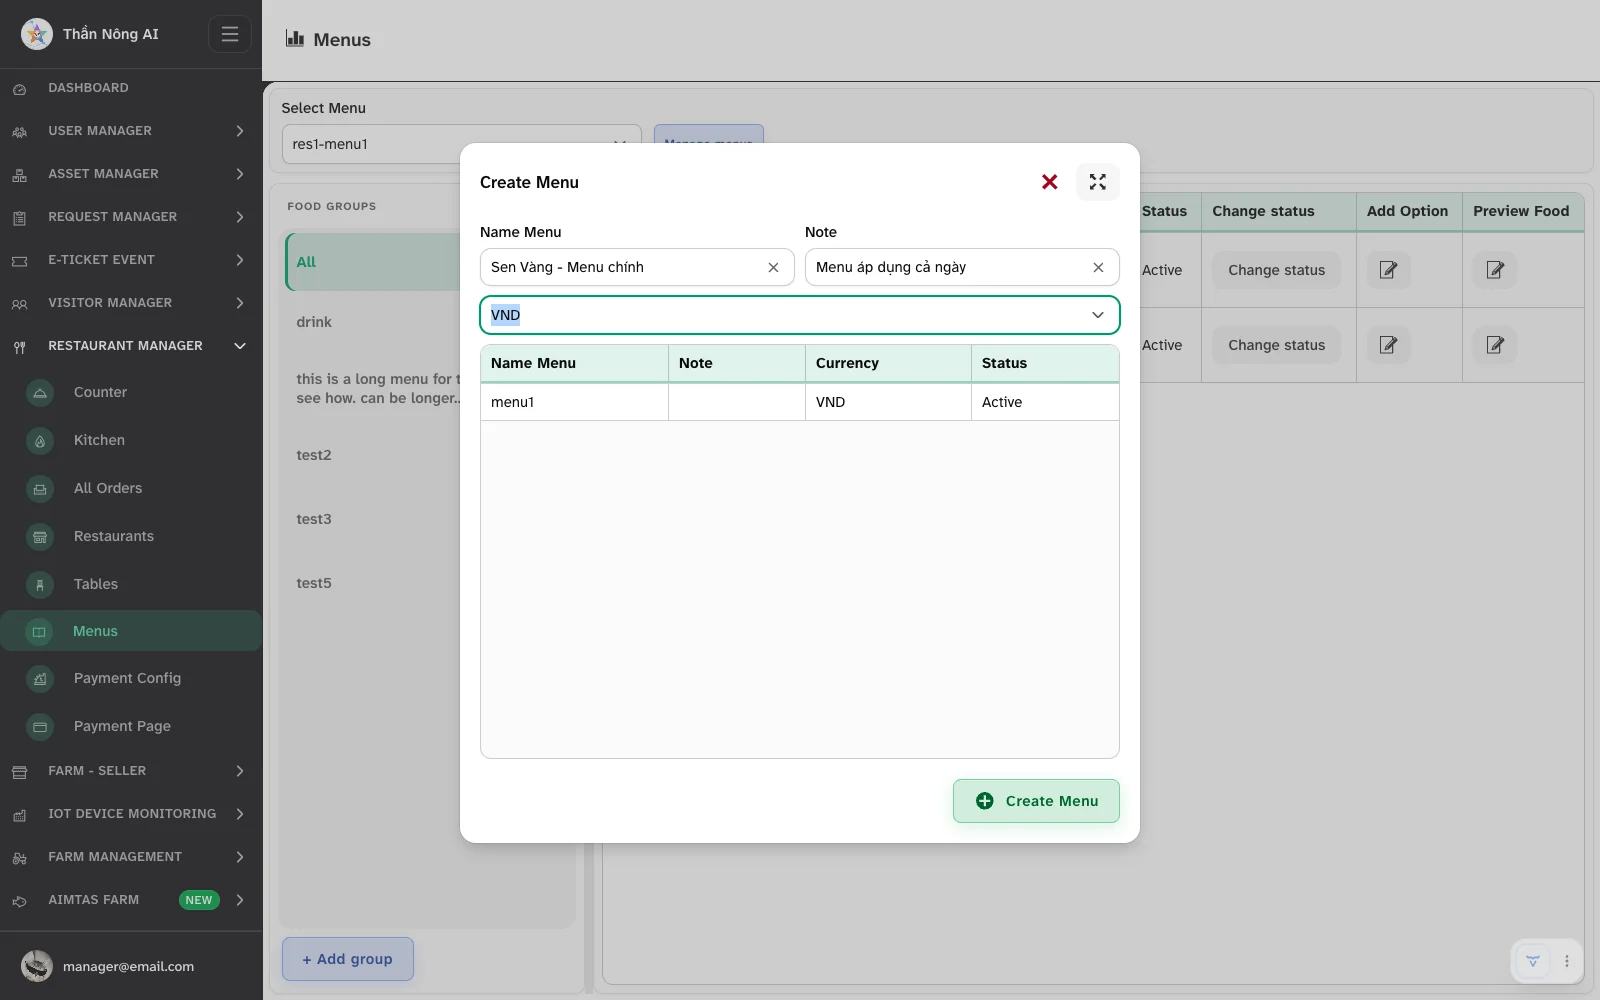Screen dimensions: 1600x1000
Task: Open the Counter page icon
Action: coord(40,393)
